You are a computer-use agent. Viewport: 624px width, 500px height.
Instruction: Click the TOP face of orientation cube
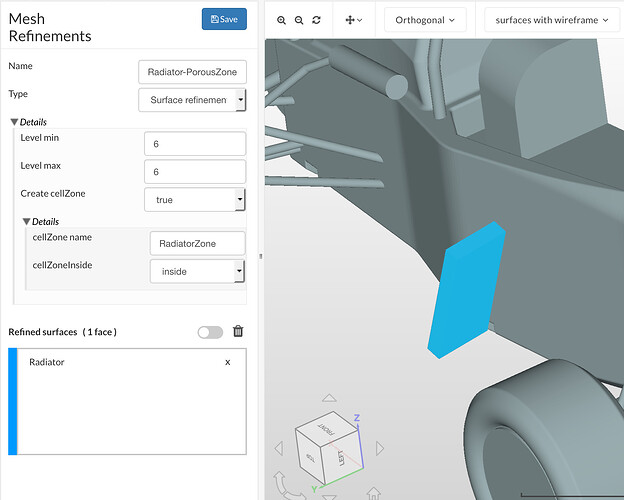[x=310, y=458]
